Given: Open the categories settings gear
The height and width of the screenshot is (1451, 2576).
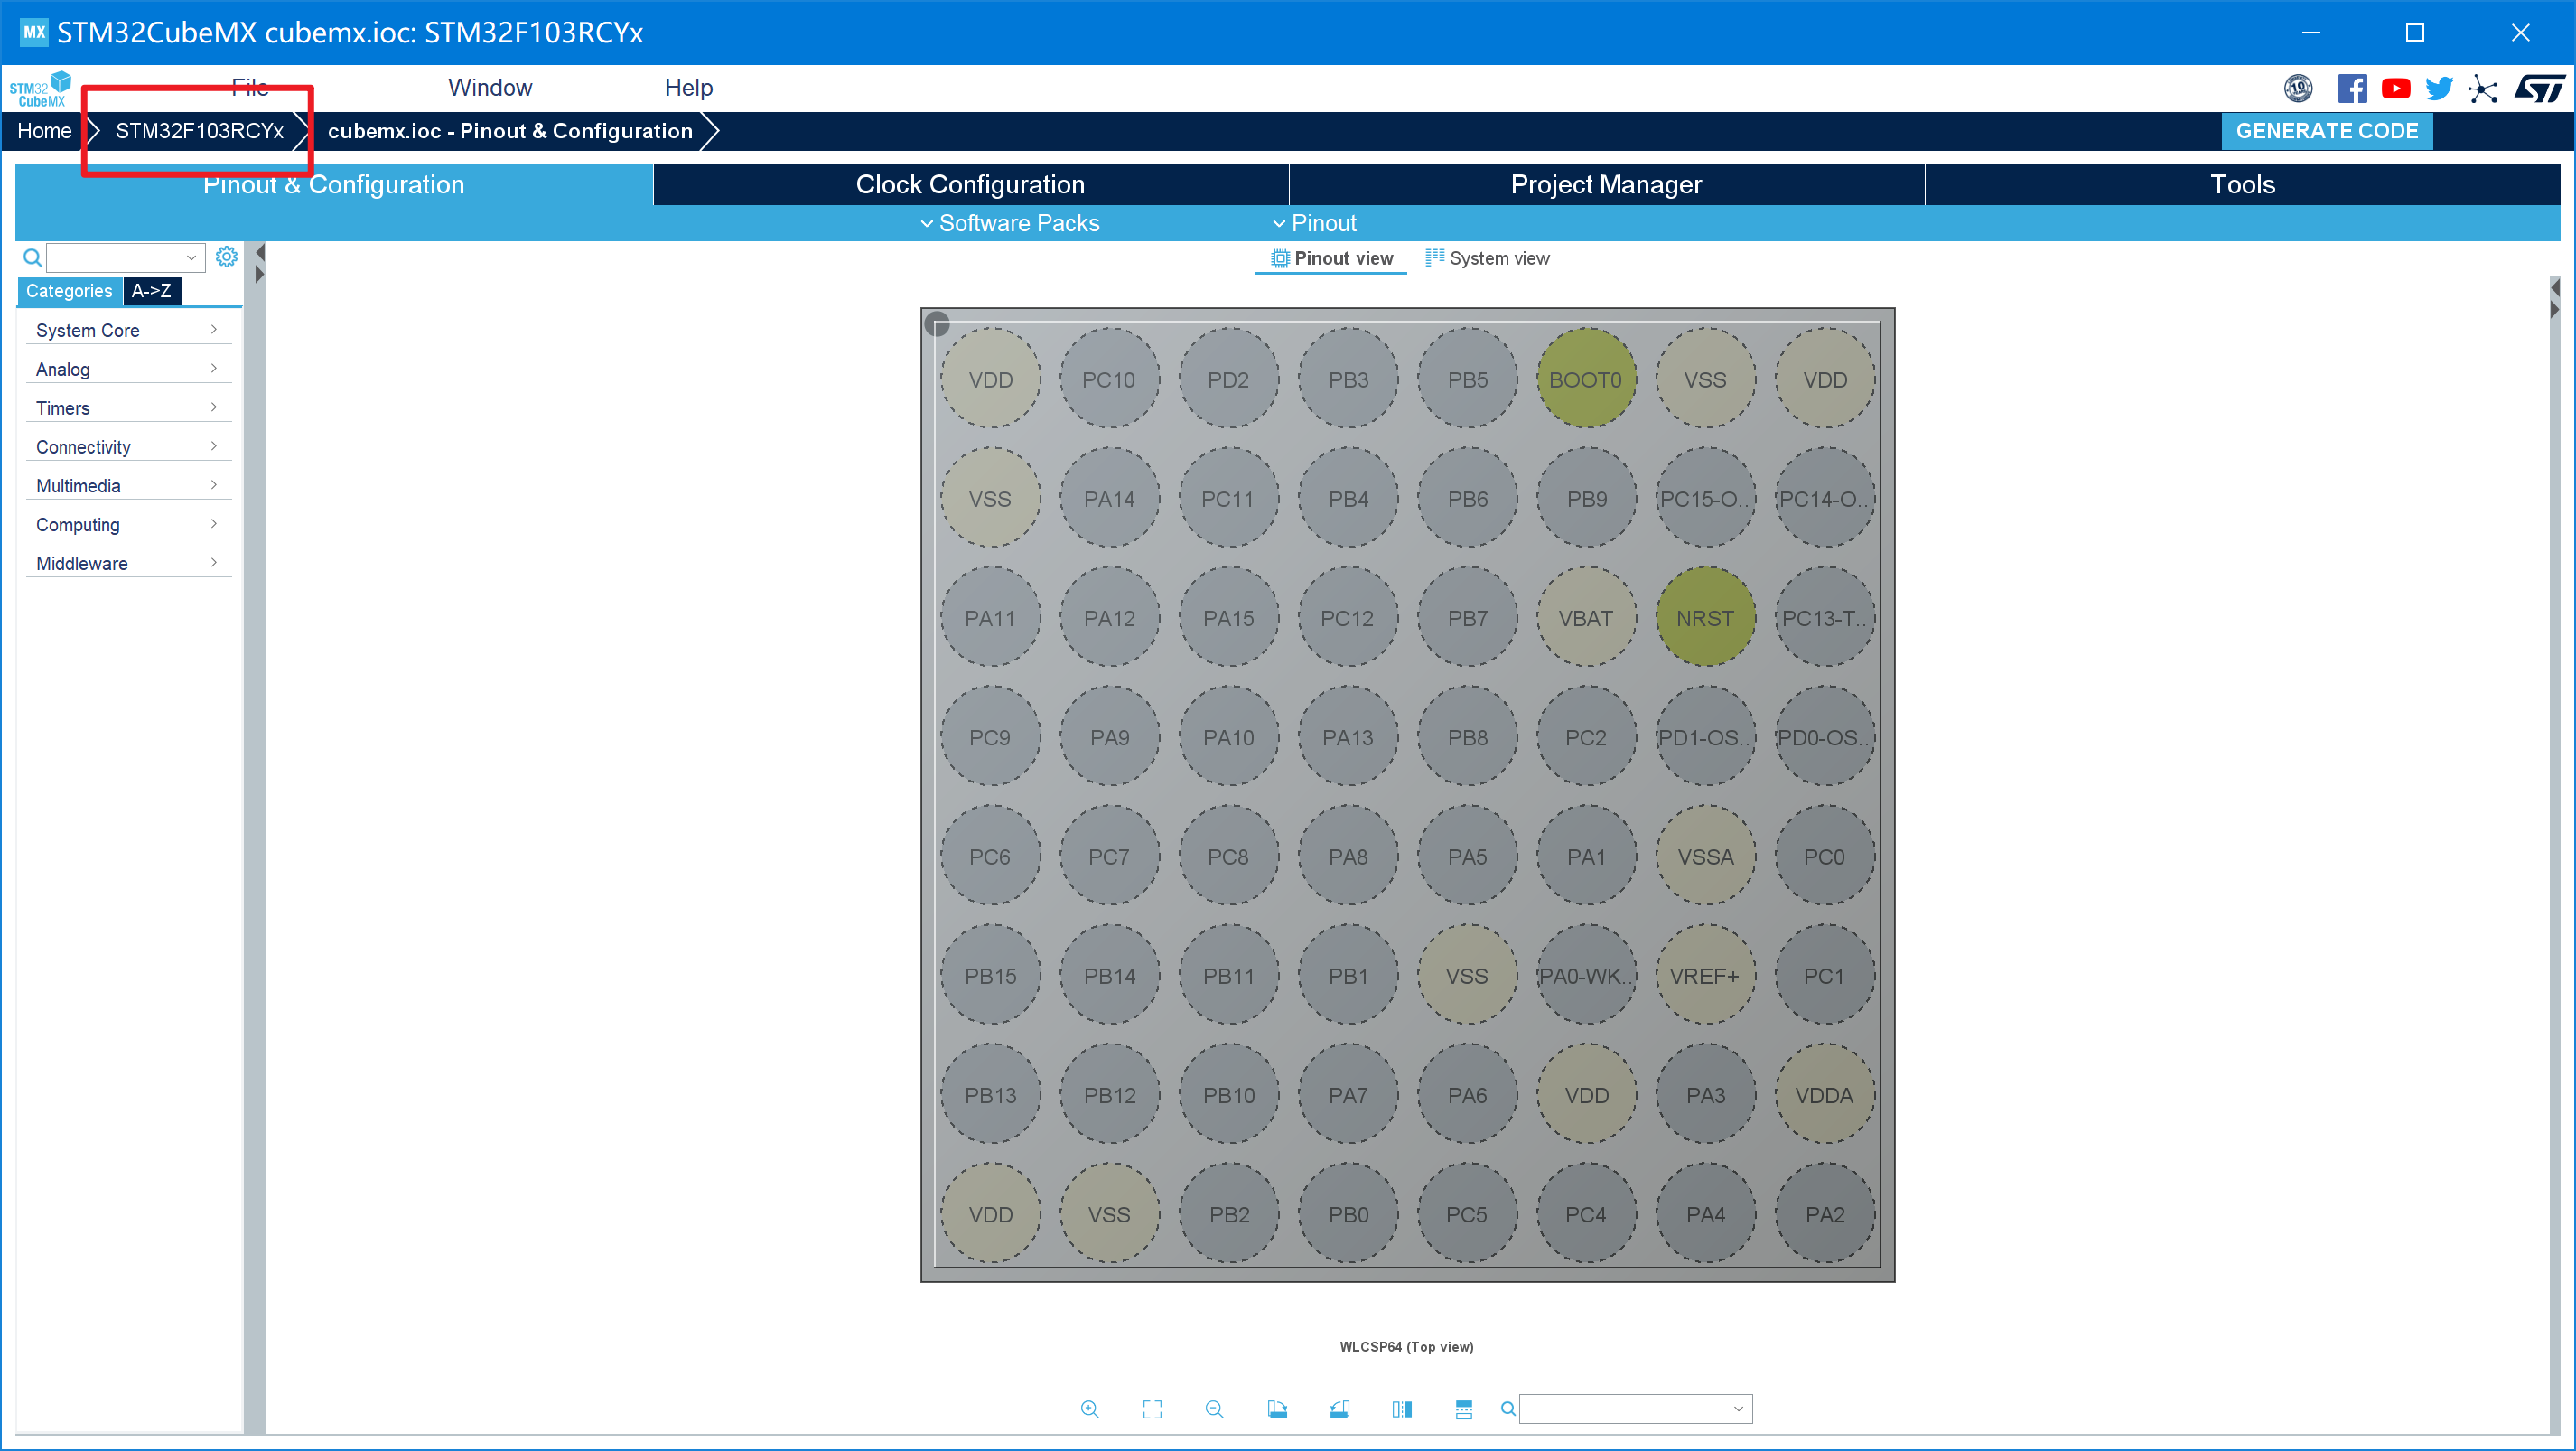Looking at the screenshot, I should click(227, 257).
